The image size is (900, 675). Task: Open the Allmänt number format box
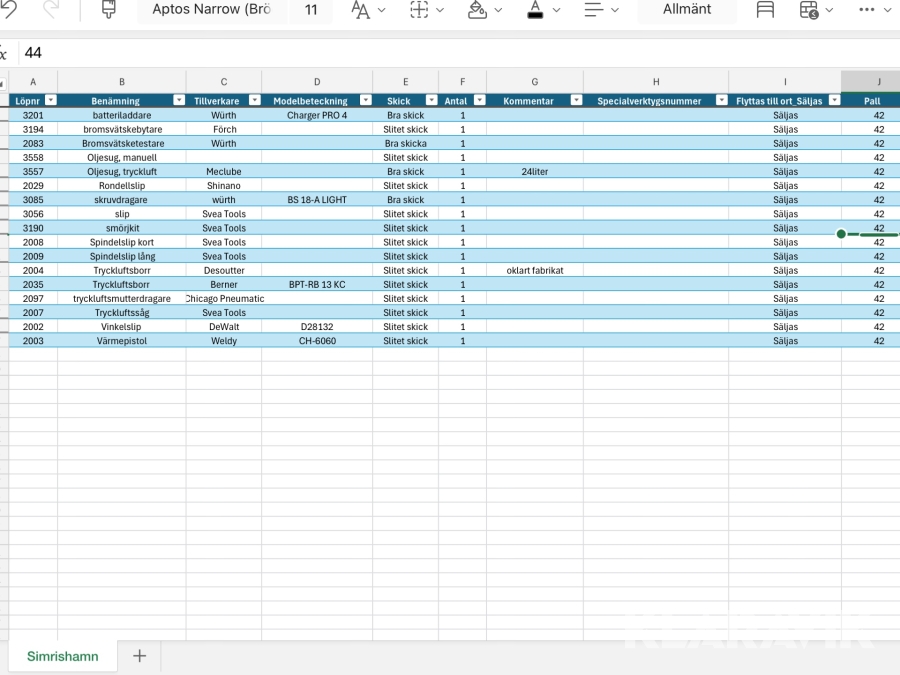pyautogui.click(x=687, y=10)
